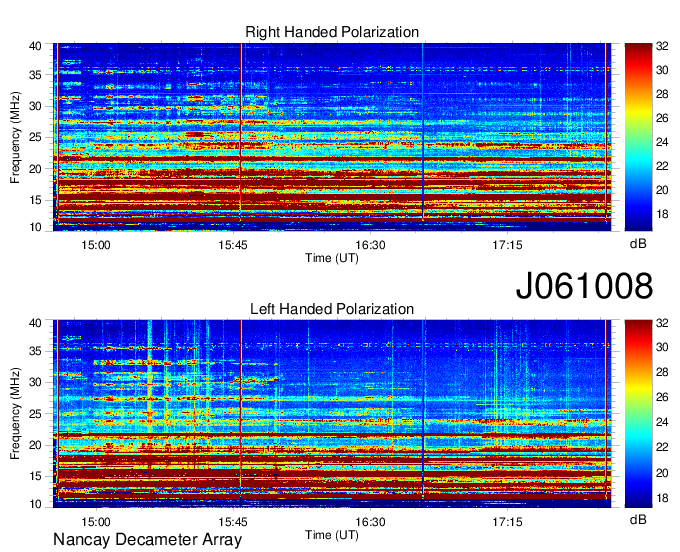Click the 28 dB value on bottom colorbar
The image size is (680, 552).
click(x=662, y=372)
